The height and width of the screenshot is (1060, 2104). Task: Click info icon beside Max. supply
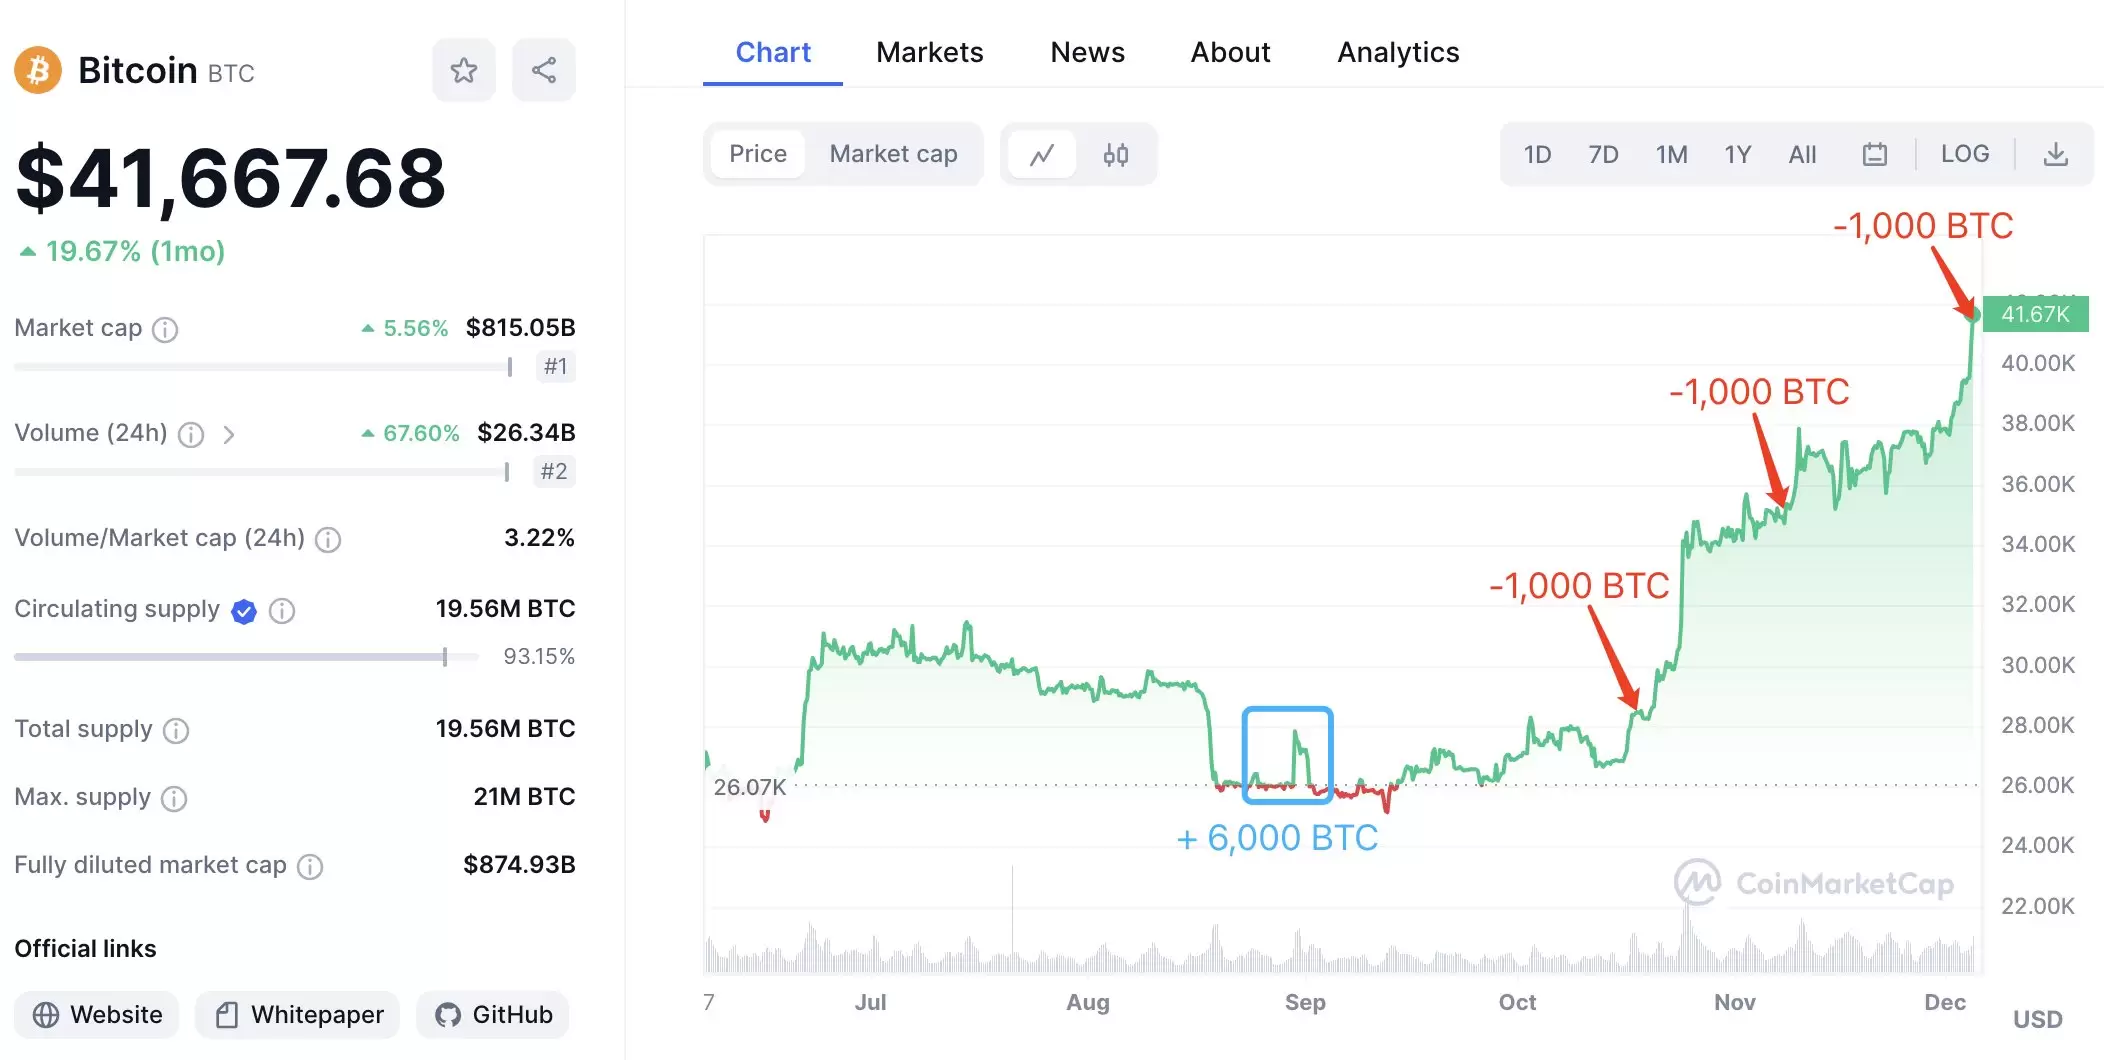(174, 798)
